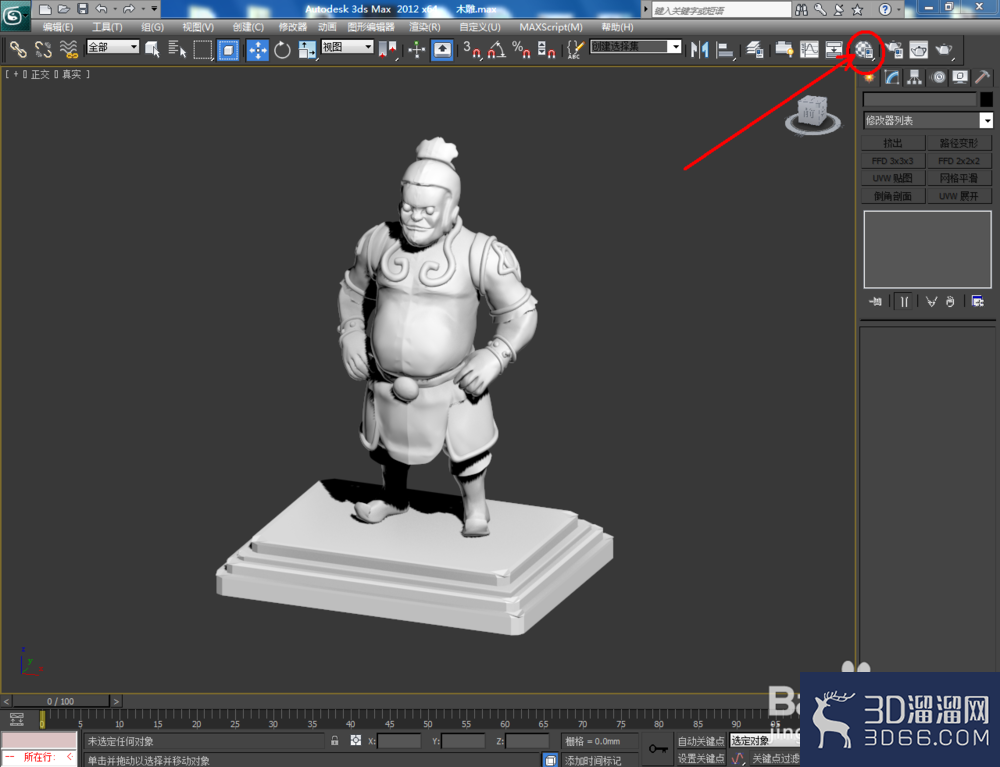
Task: Click the Unlink Selection broken-chain tool
Action: coord(43,49)
